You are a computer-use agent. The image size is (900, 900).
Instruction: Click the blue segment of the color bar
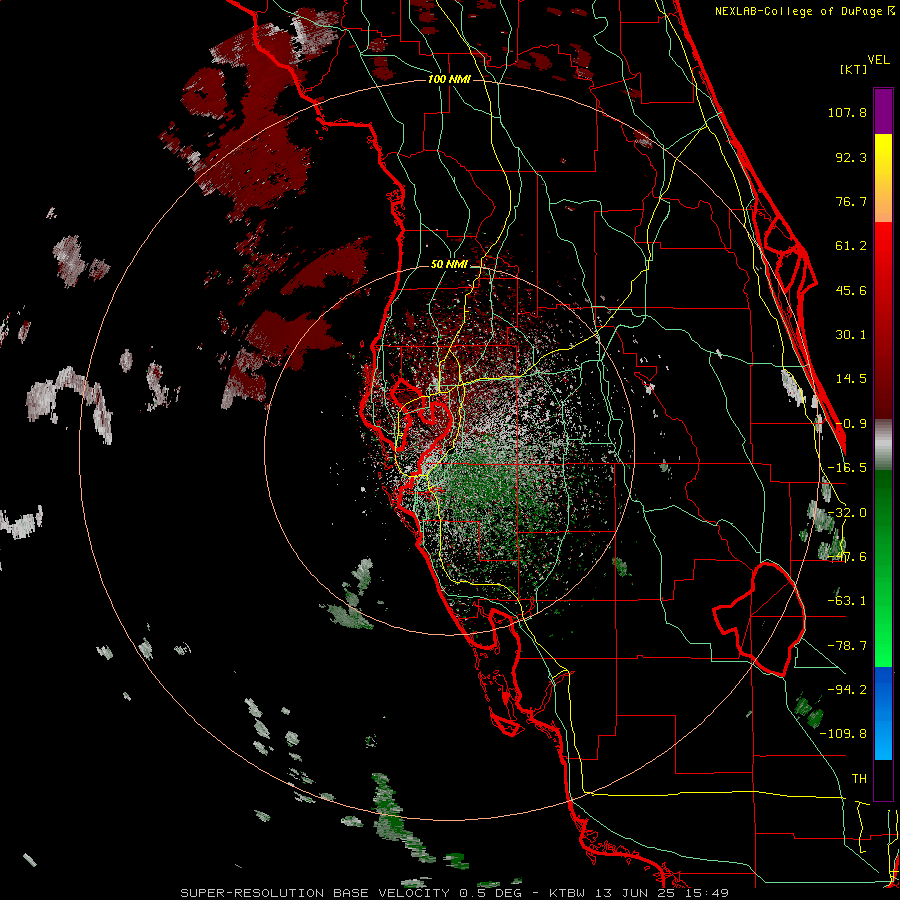point(883,713)
